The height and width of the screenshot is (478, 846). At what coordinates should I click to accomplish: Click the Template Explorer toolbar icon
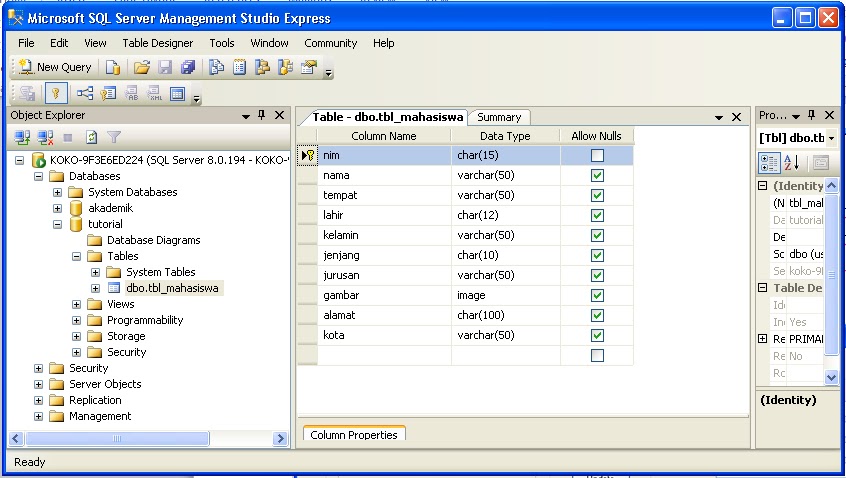coord(285,67)
